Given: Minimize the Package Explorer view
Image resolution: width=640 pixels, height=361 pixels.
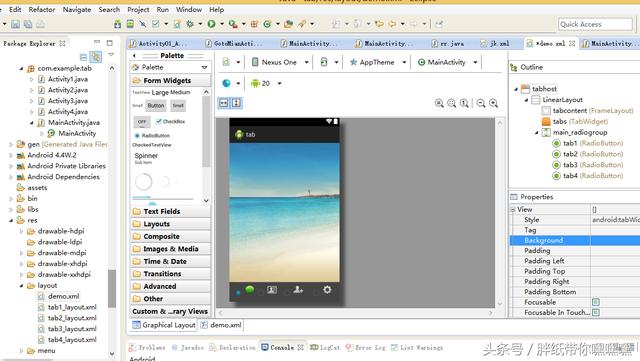Looking at the screenshot, I should pyautogui.click(x=97, y=42).
